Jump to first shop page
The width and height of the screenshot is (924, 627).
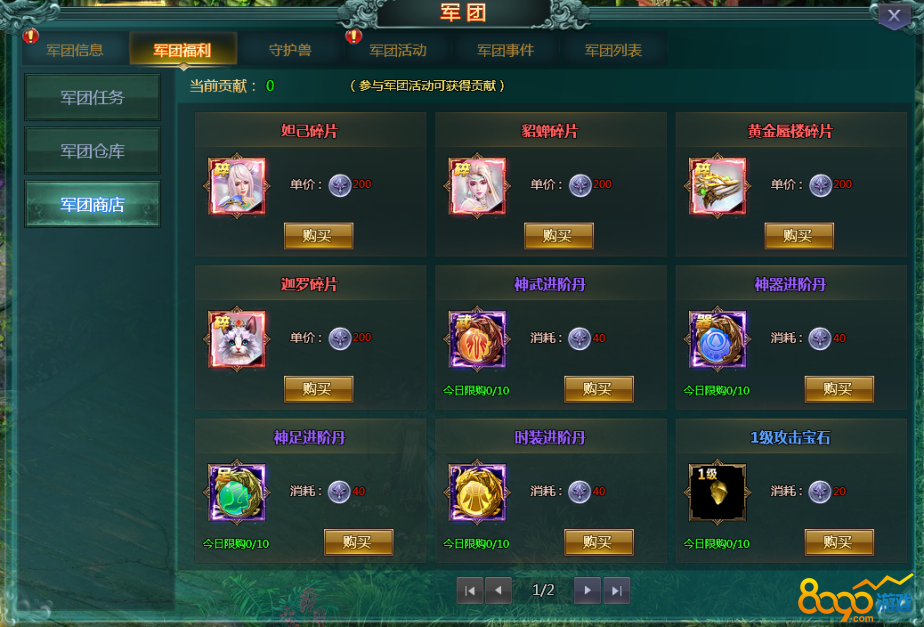(x=470, y=590)
